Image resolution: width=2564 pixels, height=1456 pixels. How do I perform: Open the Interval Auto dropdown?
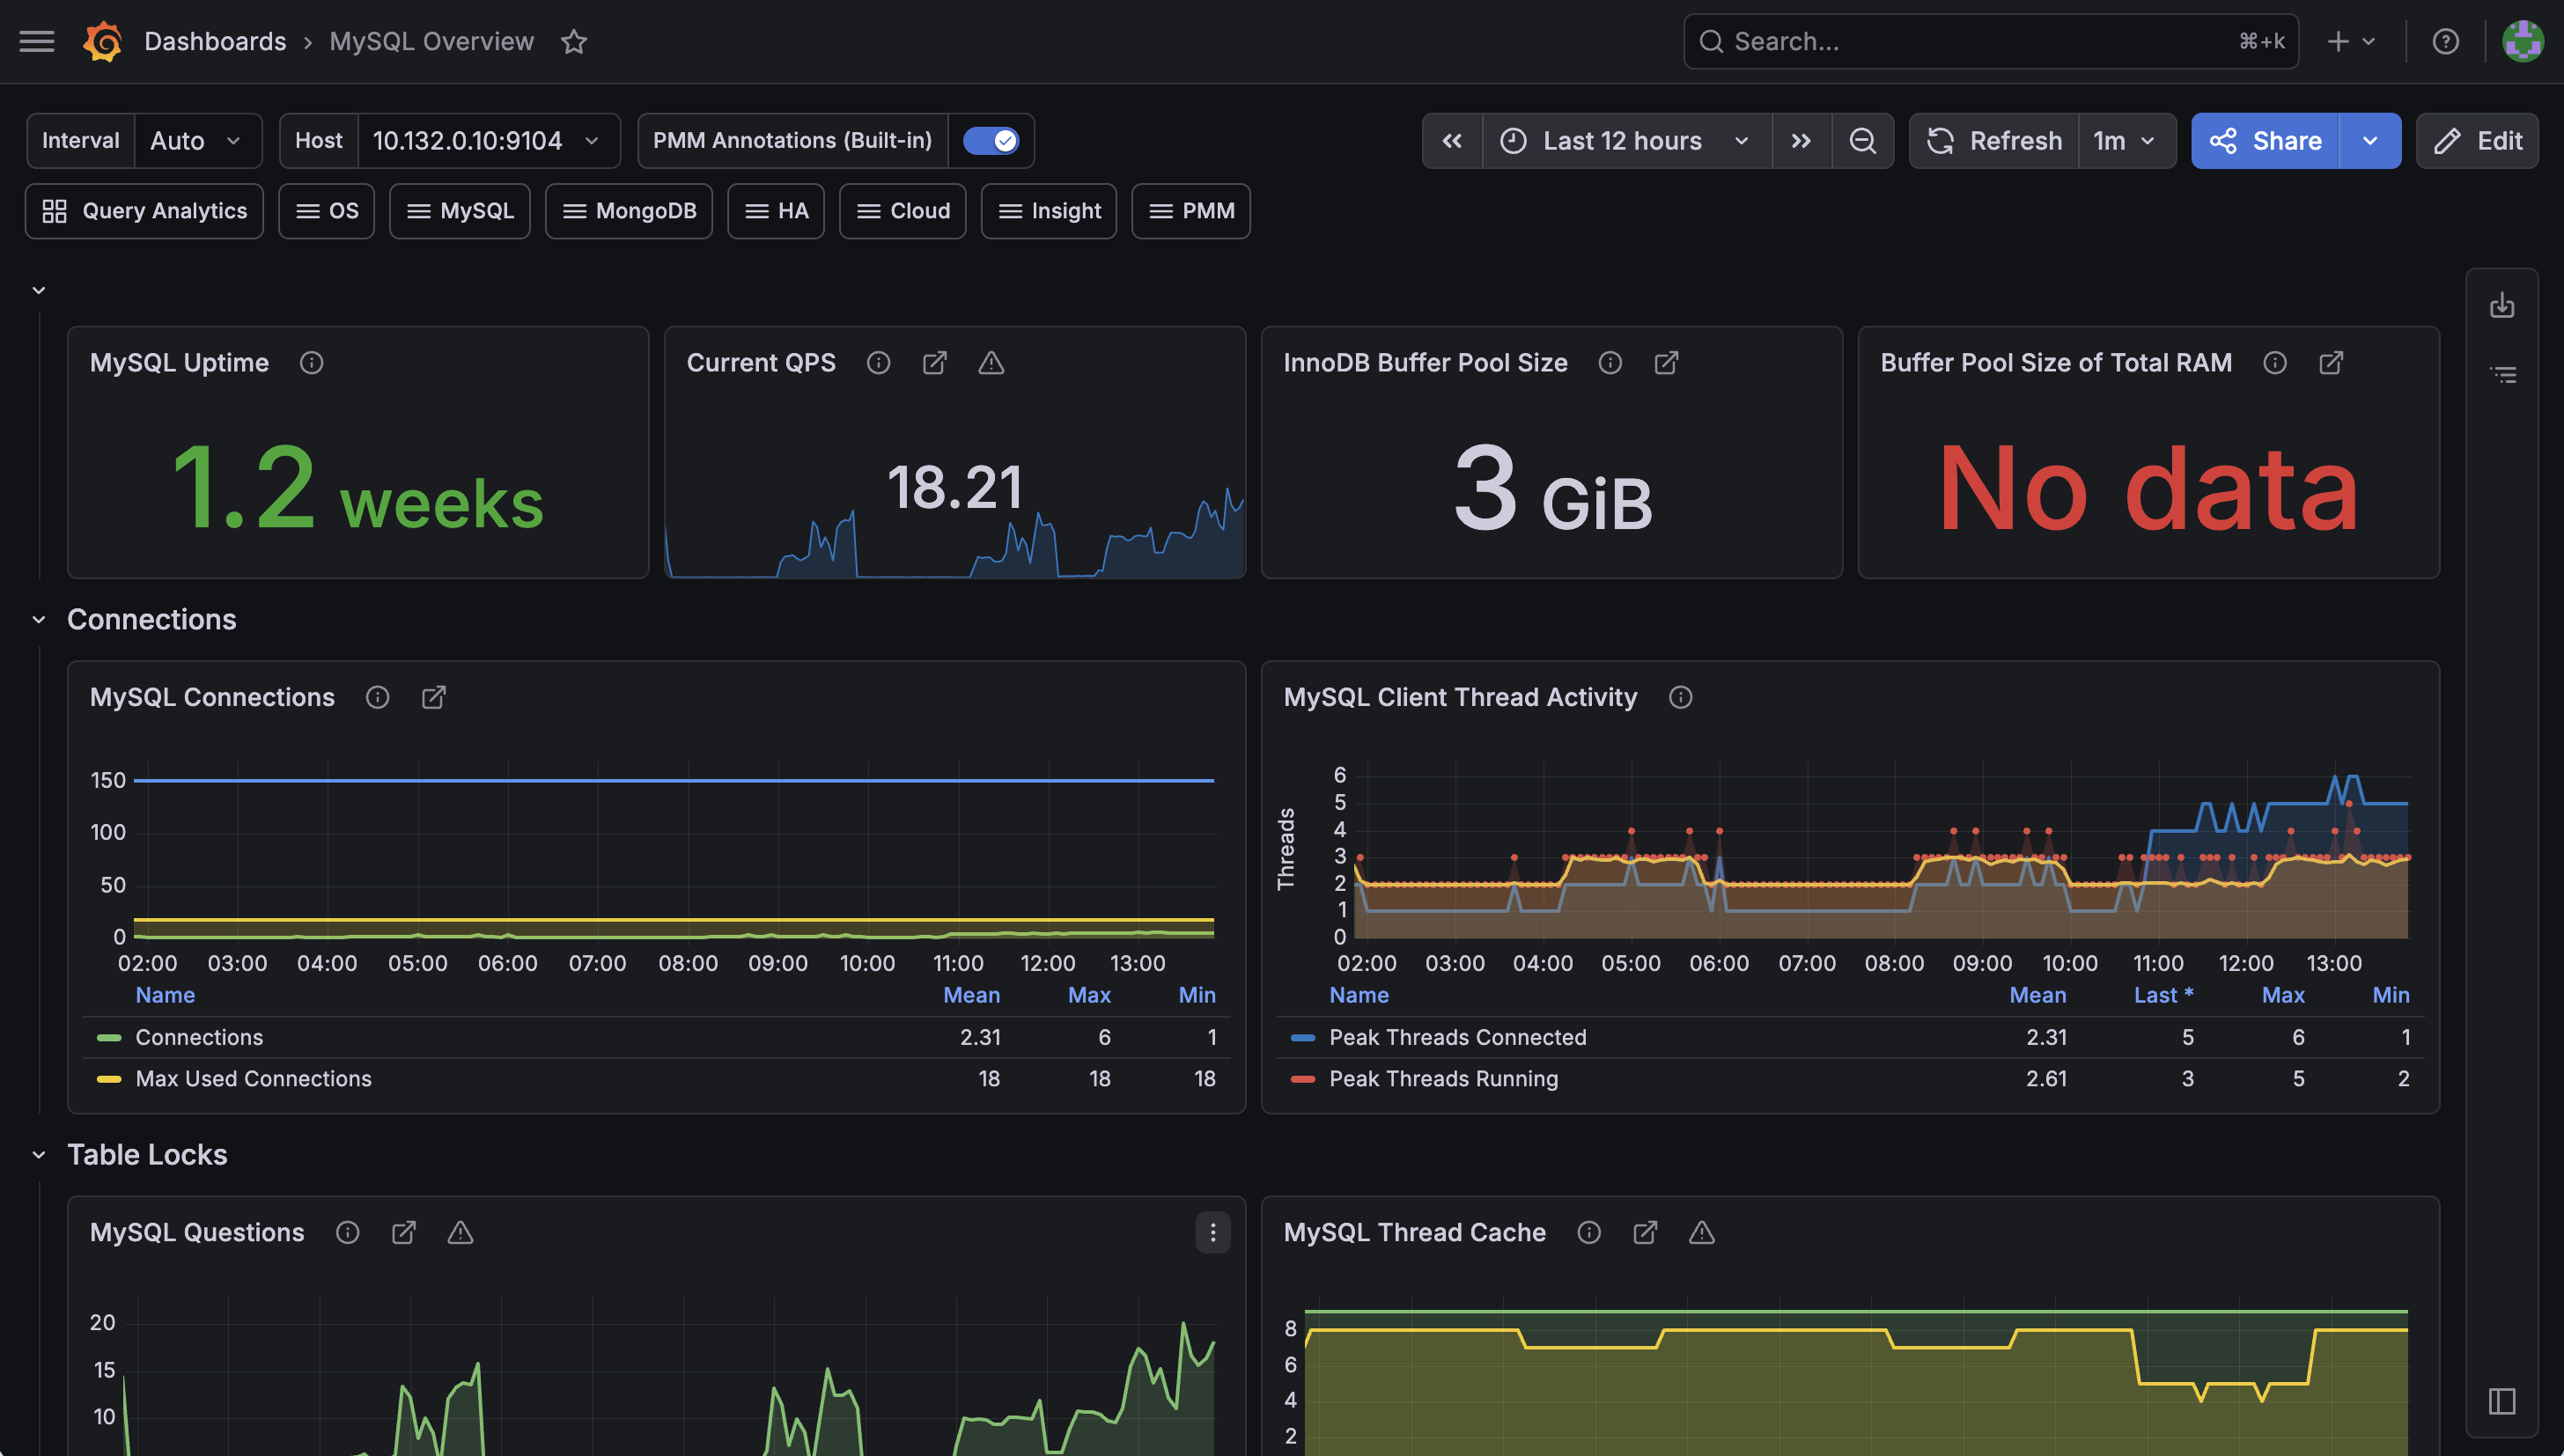pos(197,141)
